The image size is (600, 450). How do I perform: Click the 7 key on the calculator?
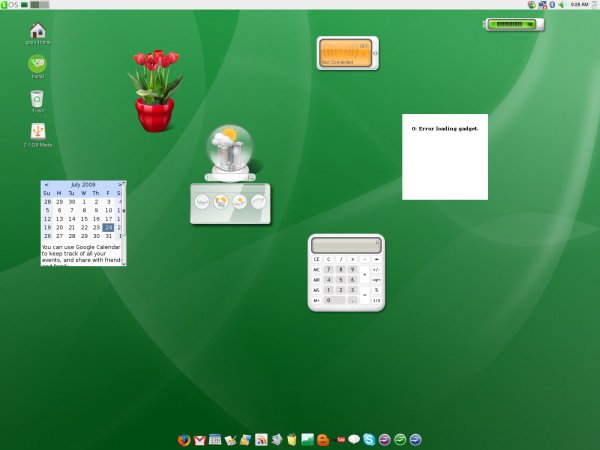pyautogui.click(x=328, y=269)
